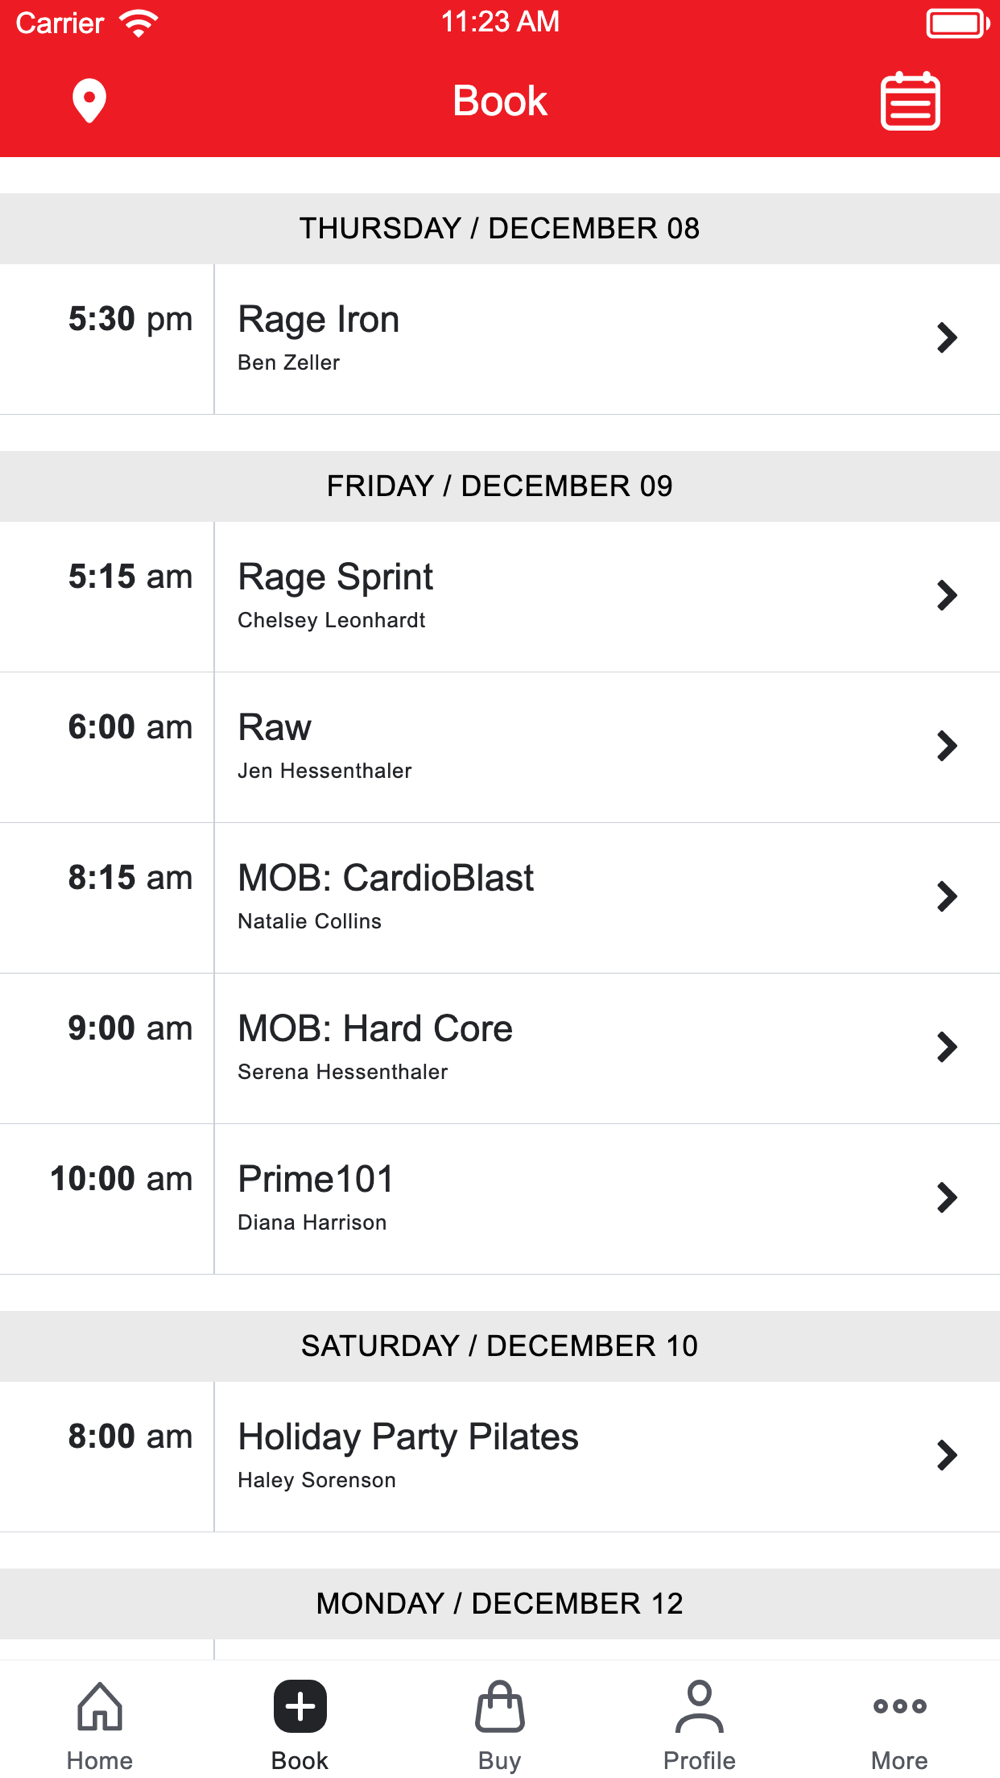
Task: Tap the More three-dots icon
Action: (x=899, y=1706)
